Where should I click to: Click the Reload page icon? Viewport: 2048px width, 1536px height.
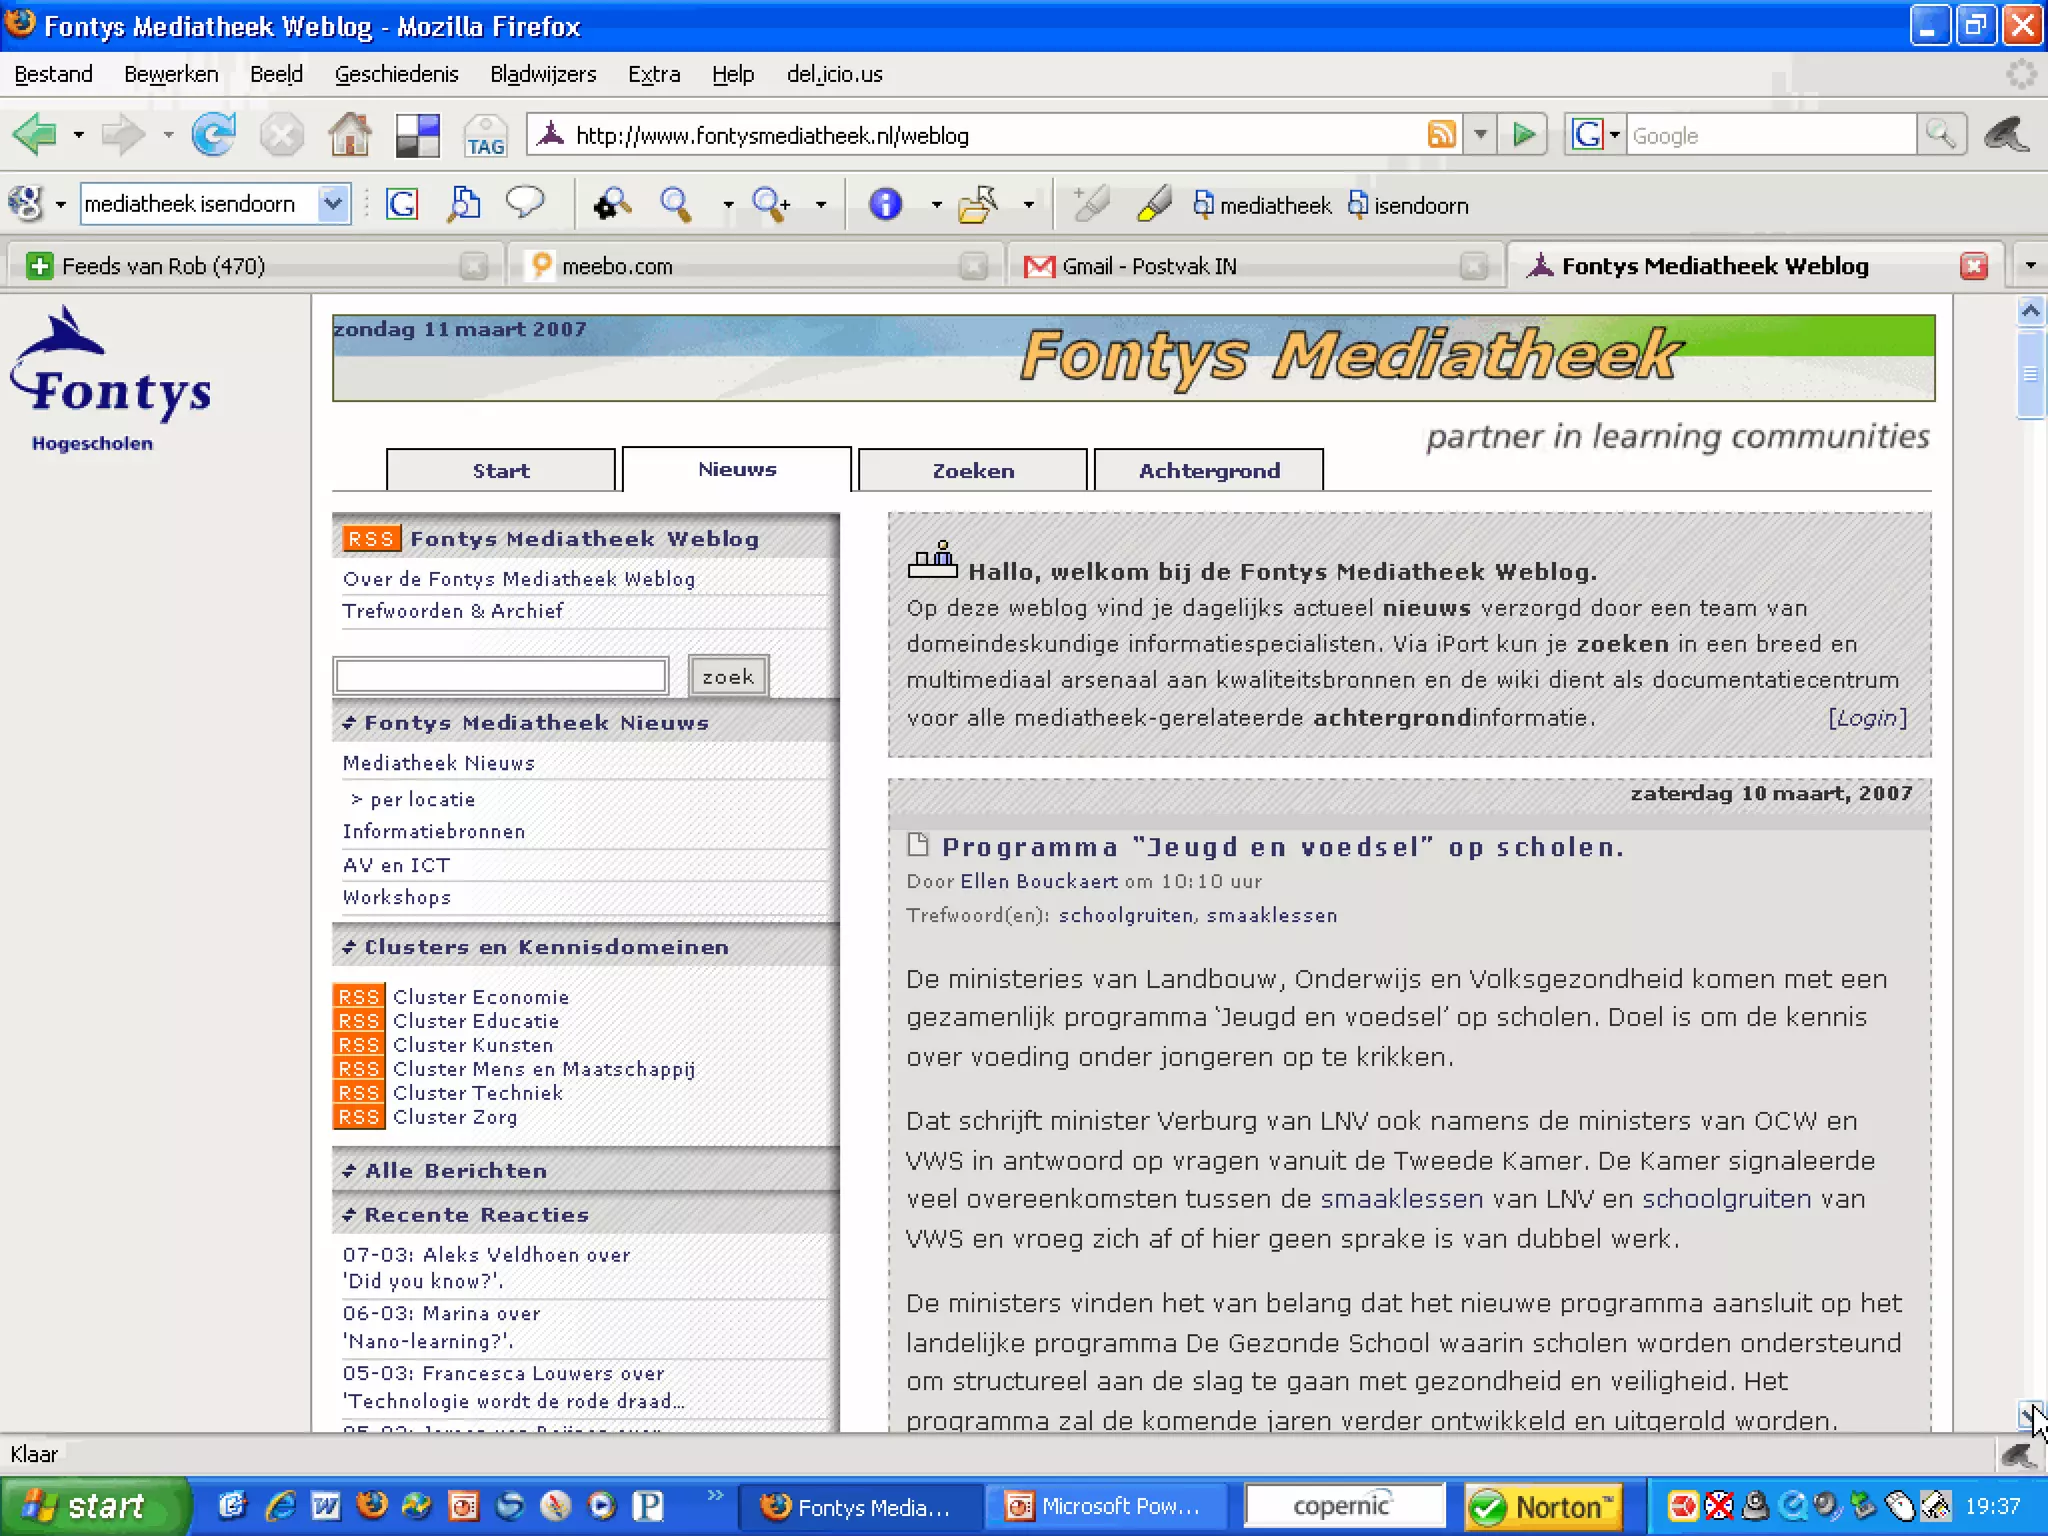coord(213,135)
